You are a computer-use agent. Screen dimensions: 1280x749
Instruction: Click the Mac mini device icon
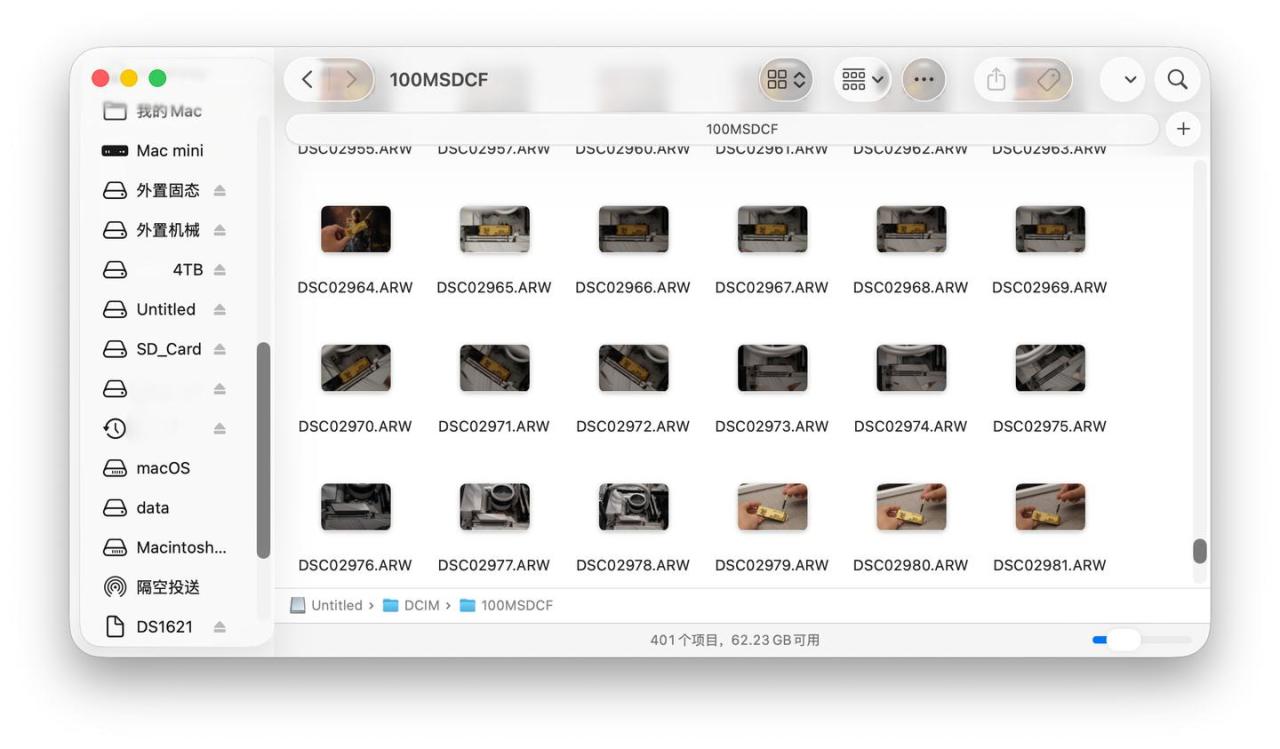point(115,151)
